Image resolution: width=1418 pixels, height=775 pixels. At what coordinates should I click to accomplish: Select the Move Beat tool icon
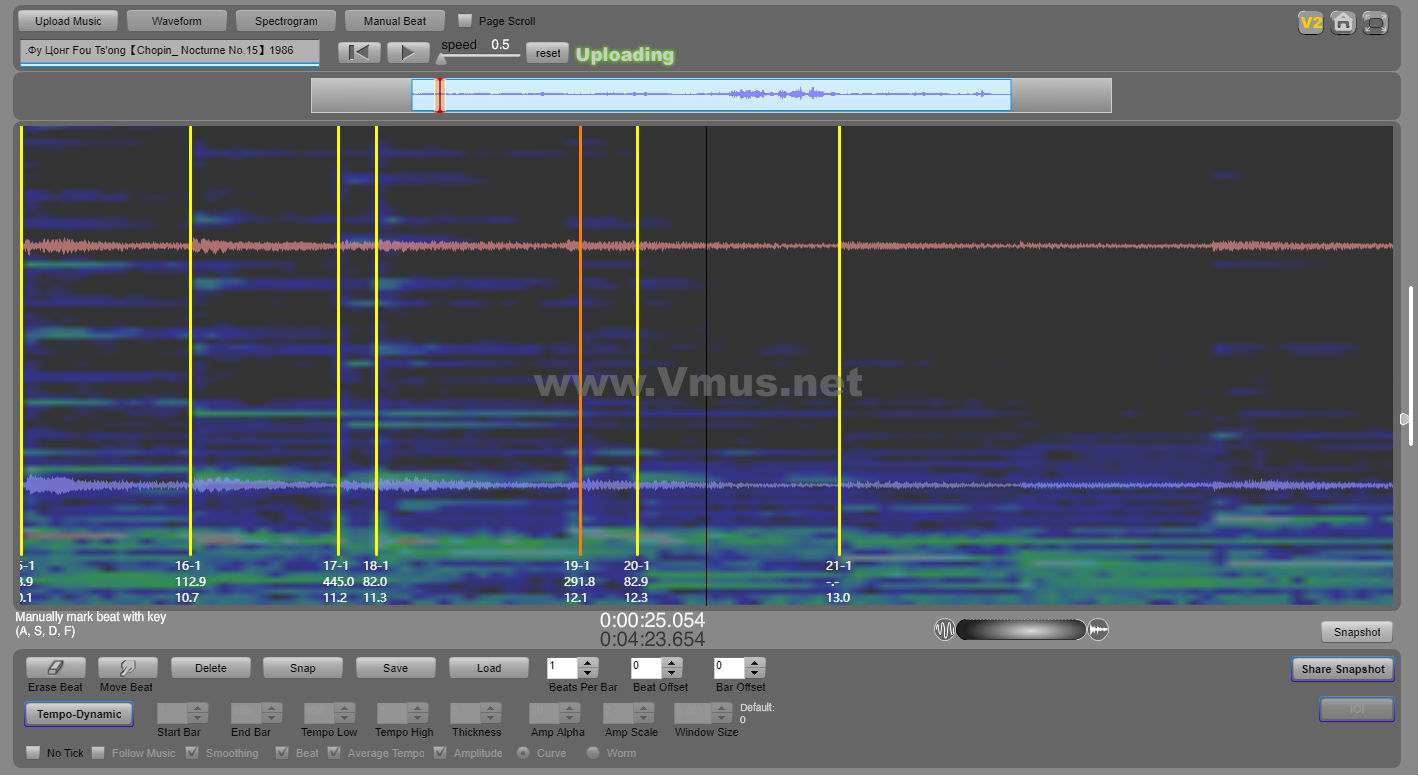pyautogui.click(x=126, y=668)
